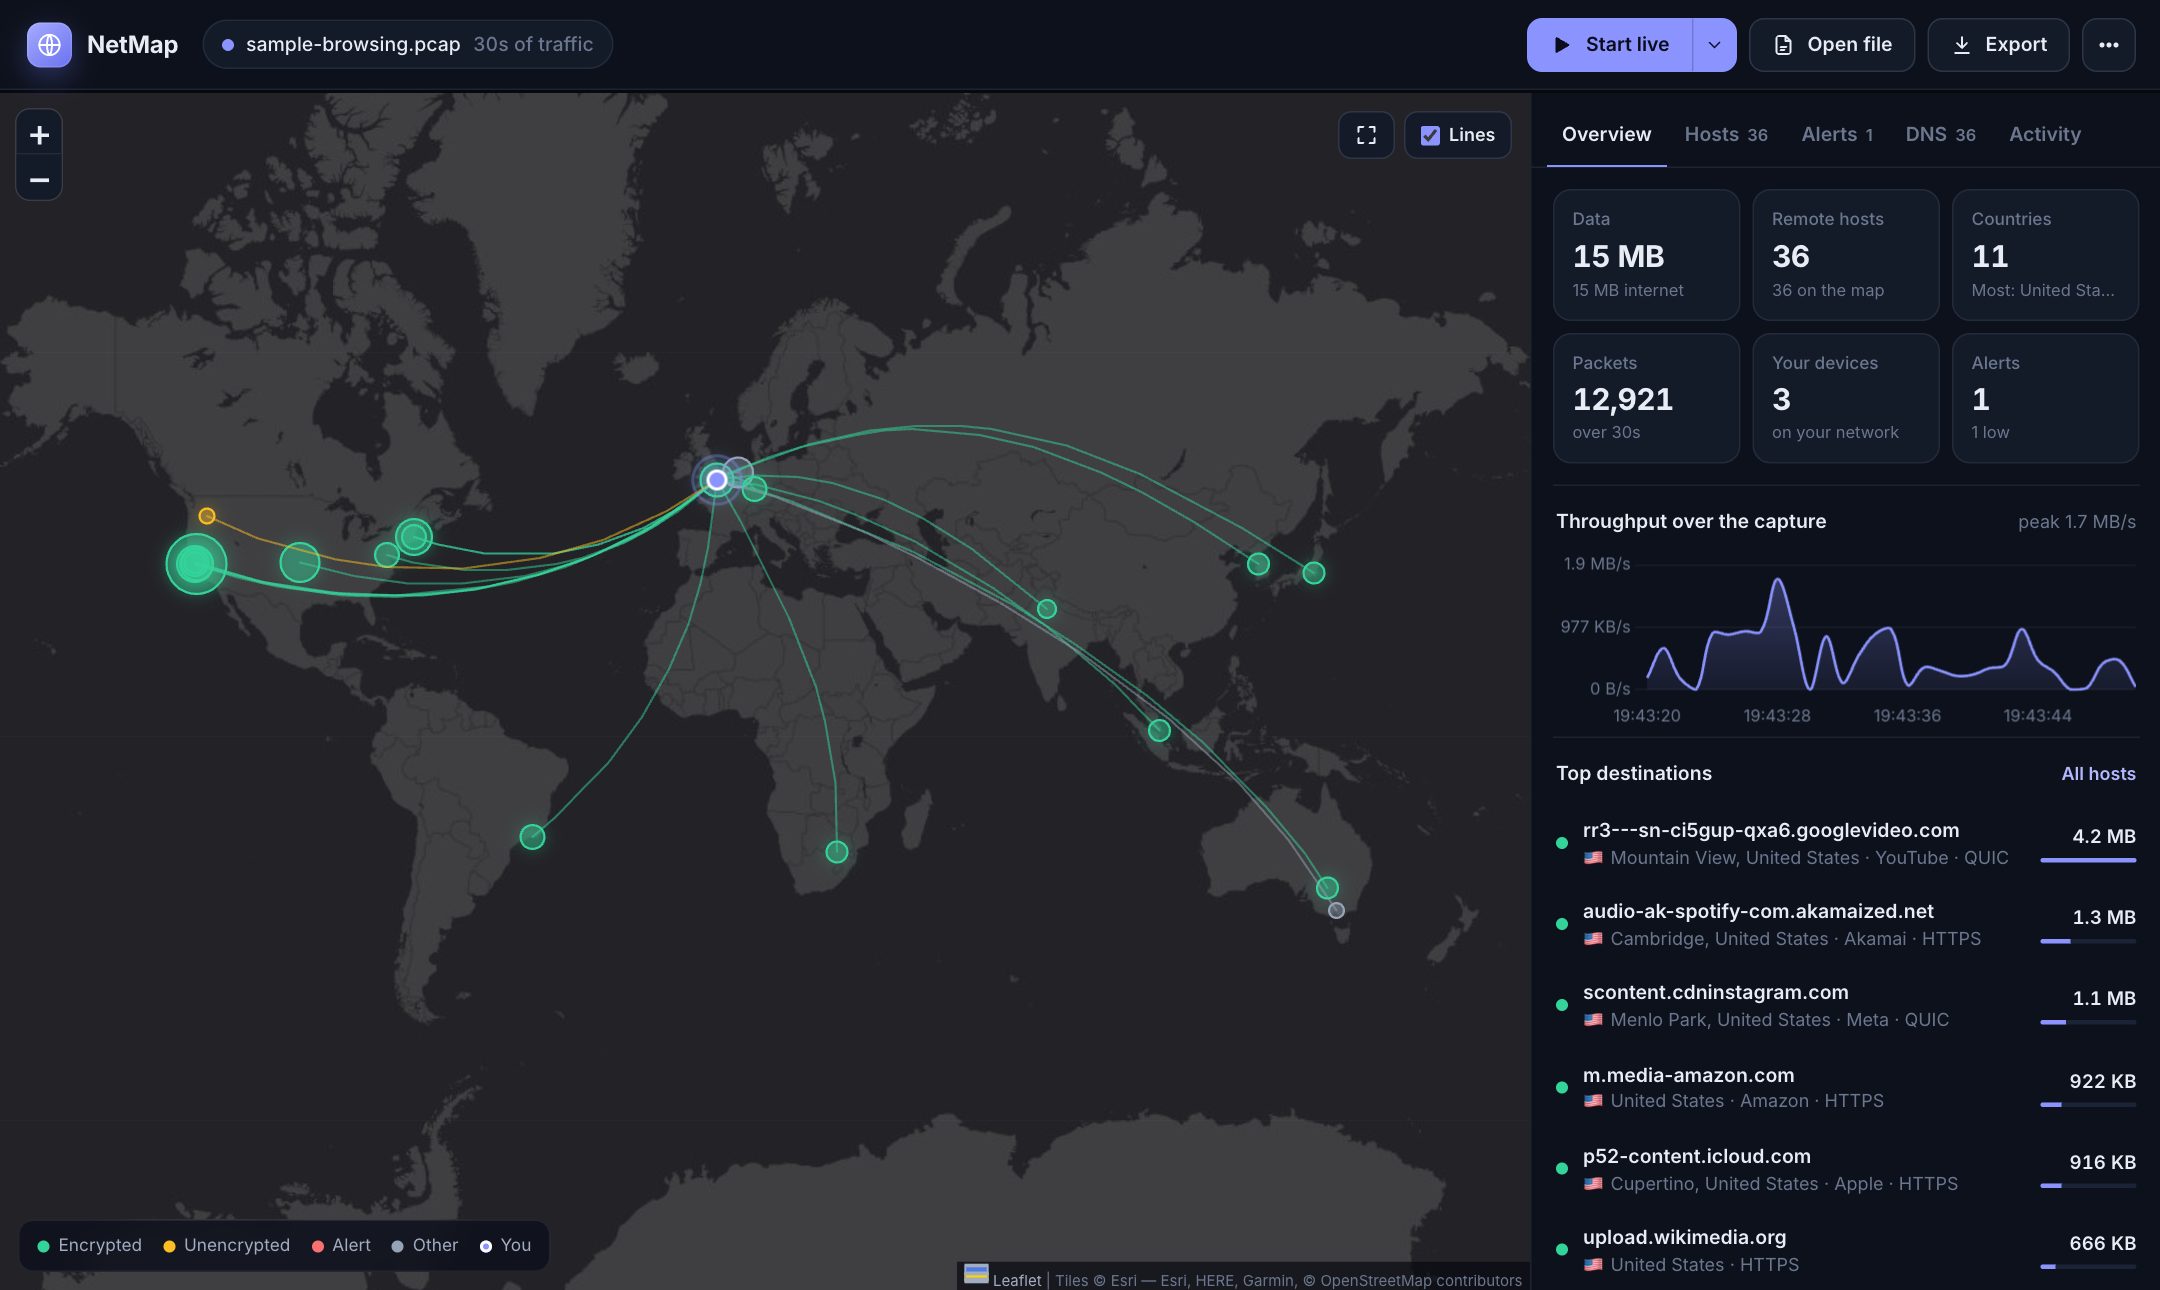Click the Export button
Screen dimensions: 2160x1290
click(x=1998, y=45)
